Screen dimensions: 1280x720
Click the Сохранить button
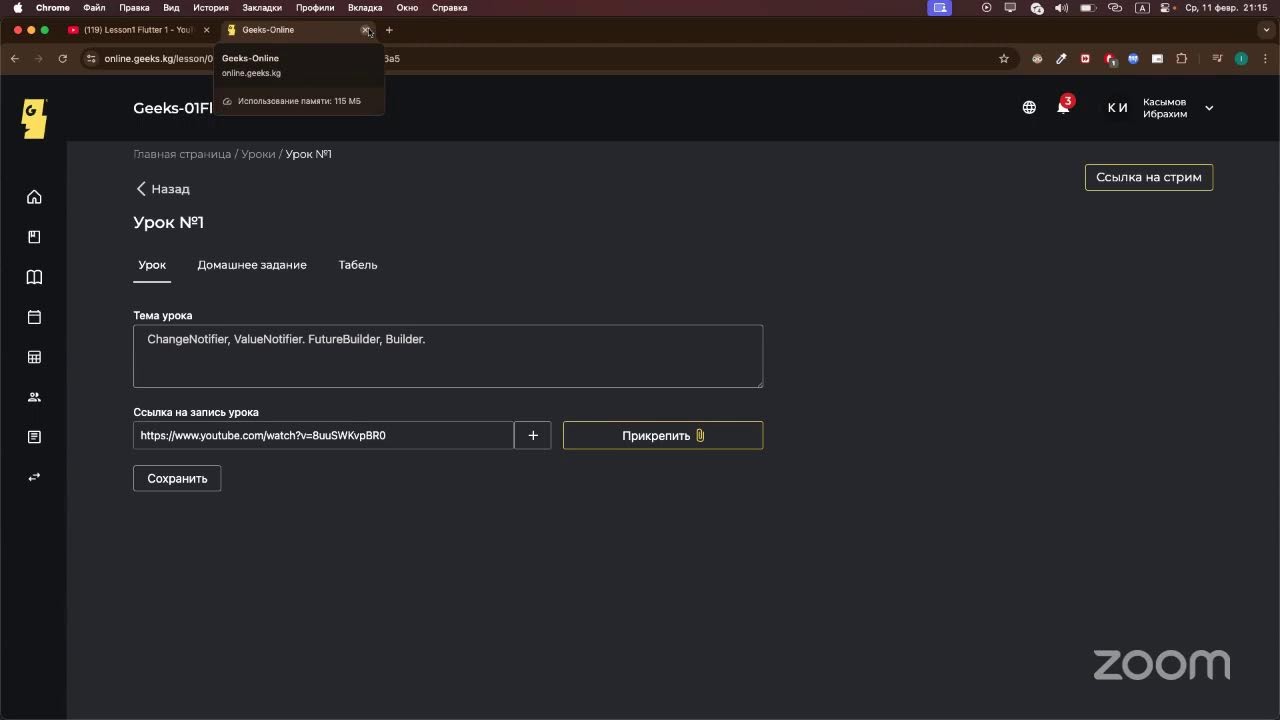tap(177, 478)
